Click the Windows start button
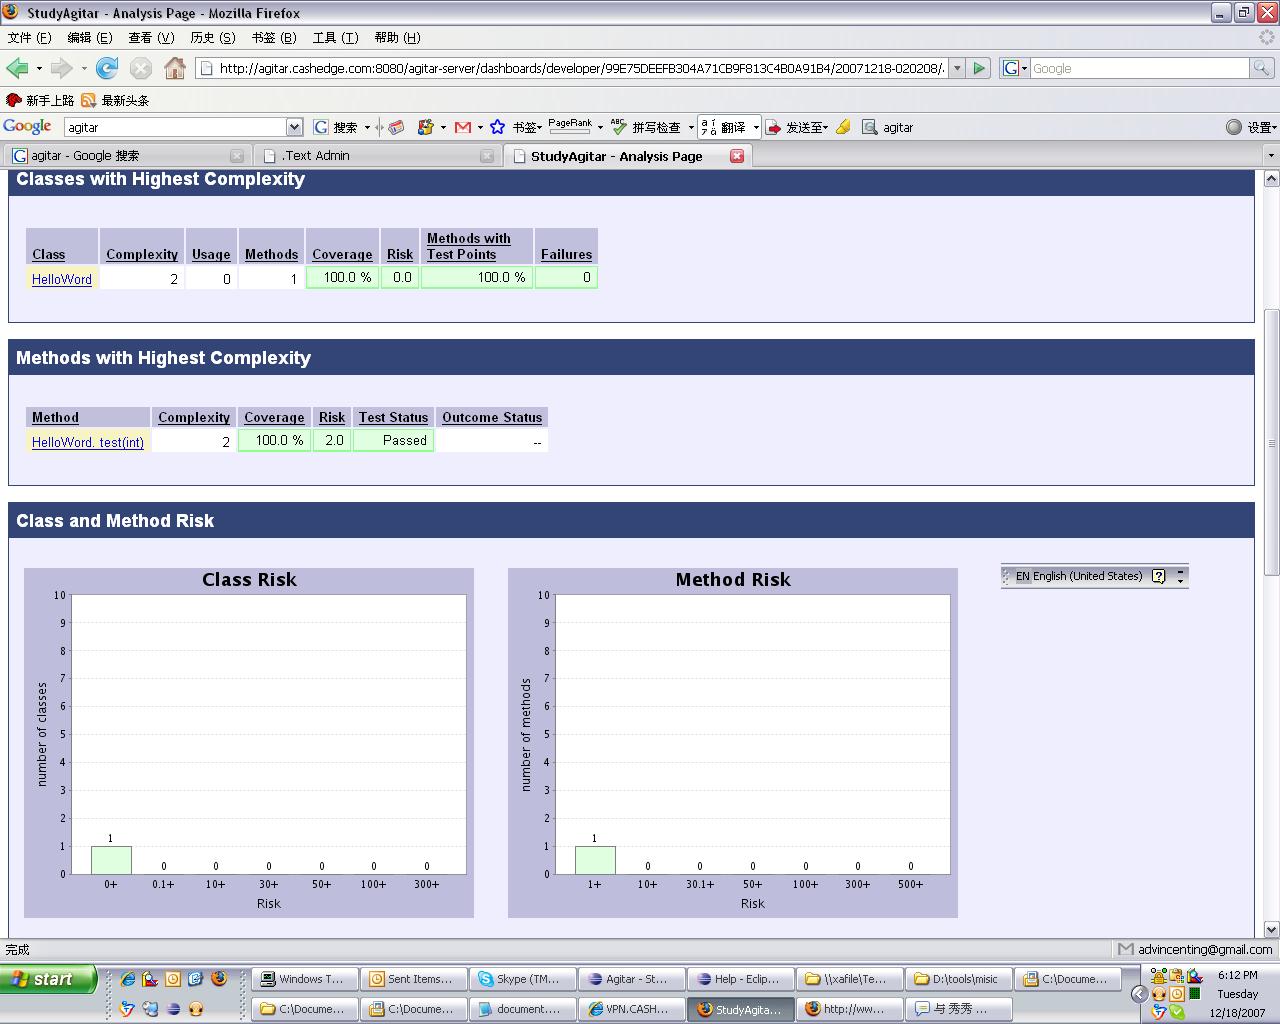Screen dimensions: 1280x1024 [x=48, y=979]
